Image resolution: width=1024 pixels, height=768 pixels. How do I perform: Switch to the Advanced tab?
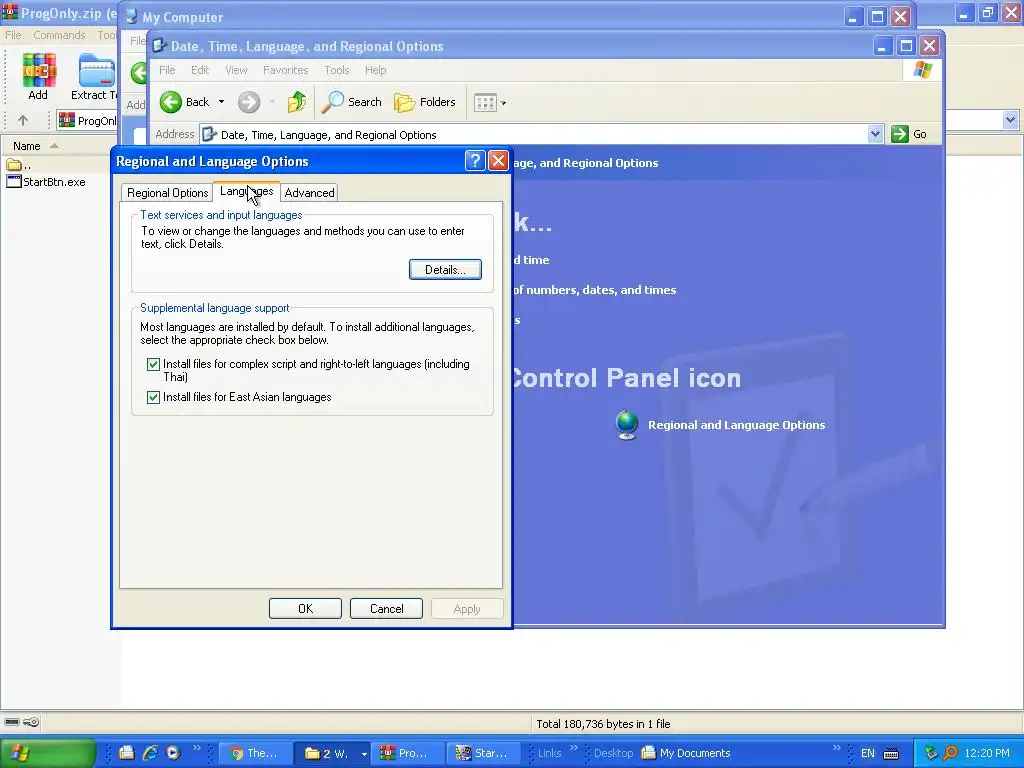(310, 193)
